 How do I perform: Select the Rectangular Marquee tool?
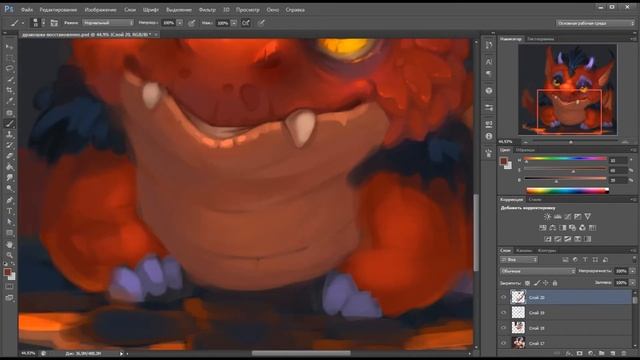click(9, 58)
